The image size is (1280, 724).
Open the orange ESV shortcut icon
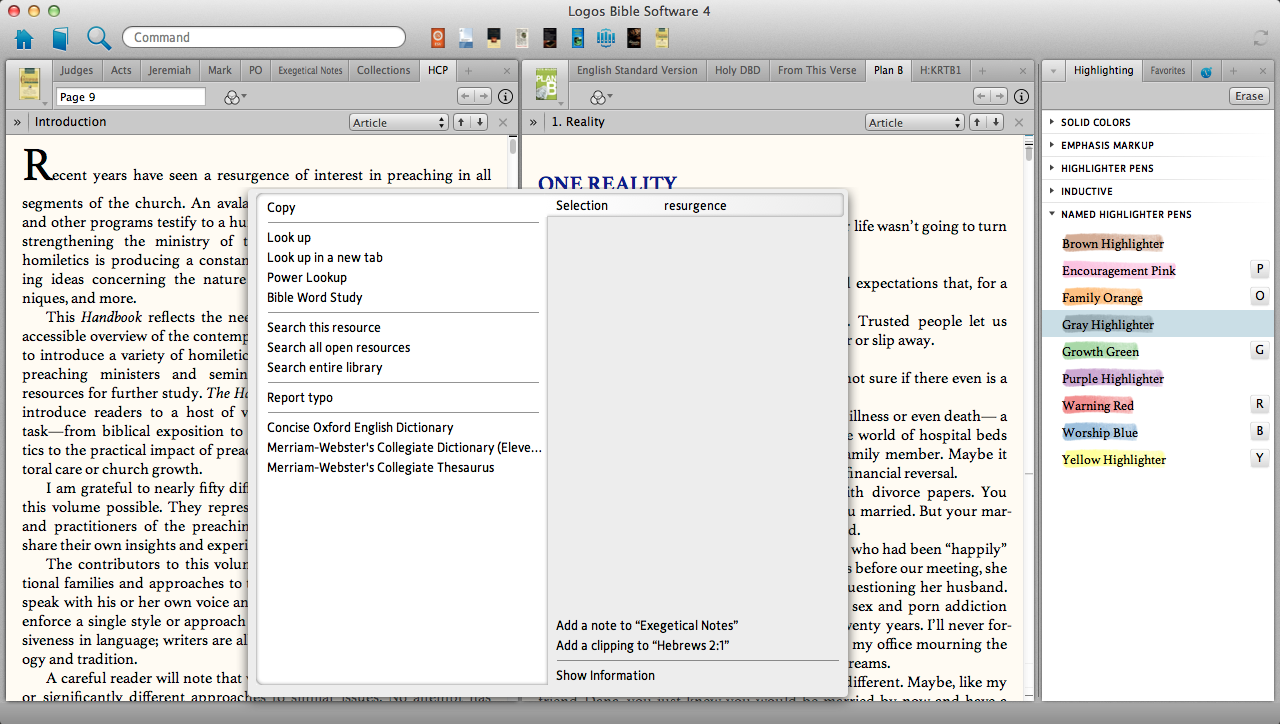pos(438,38)
